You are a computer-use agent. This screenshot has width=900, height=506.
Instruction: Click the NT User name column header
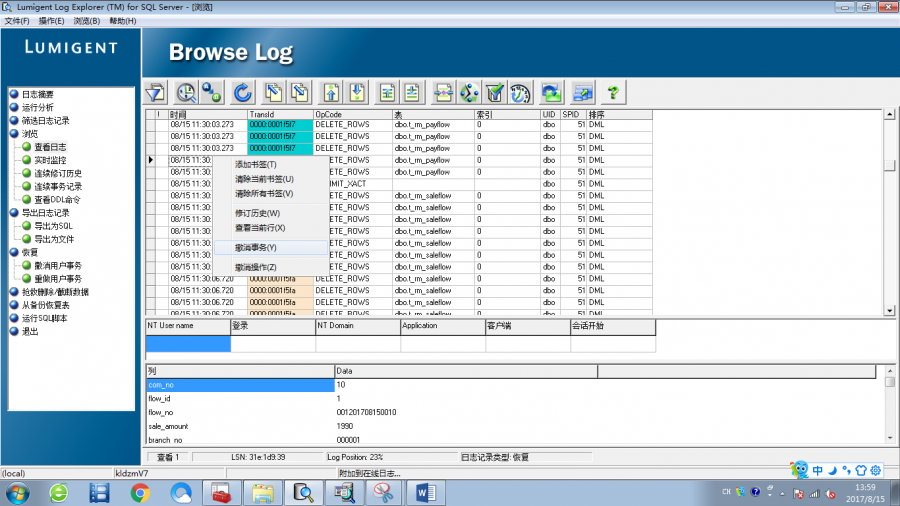(x=188, y=326)
